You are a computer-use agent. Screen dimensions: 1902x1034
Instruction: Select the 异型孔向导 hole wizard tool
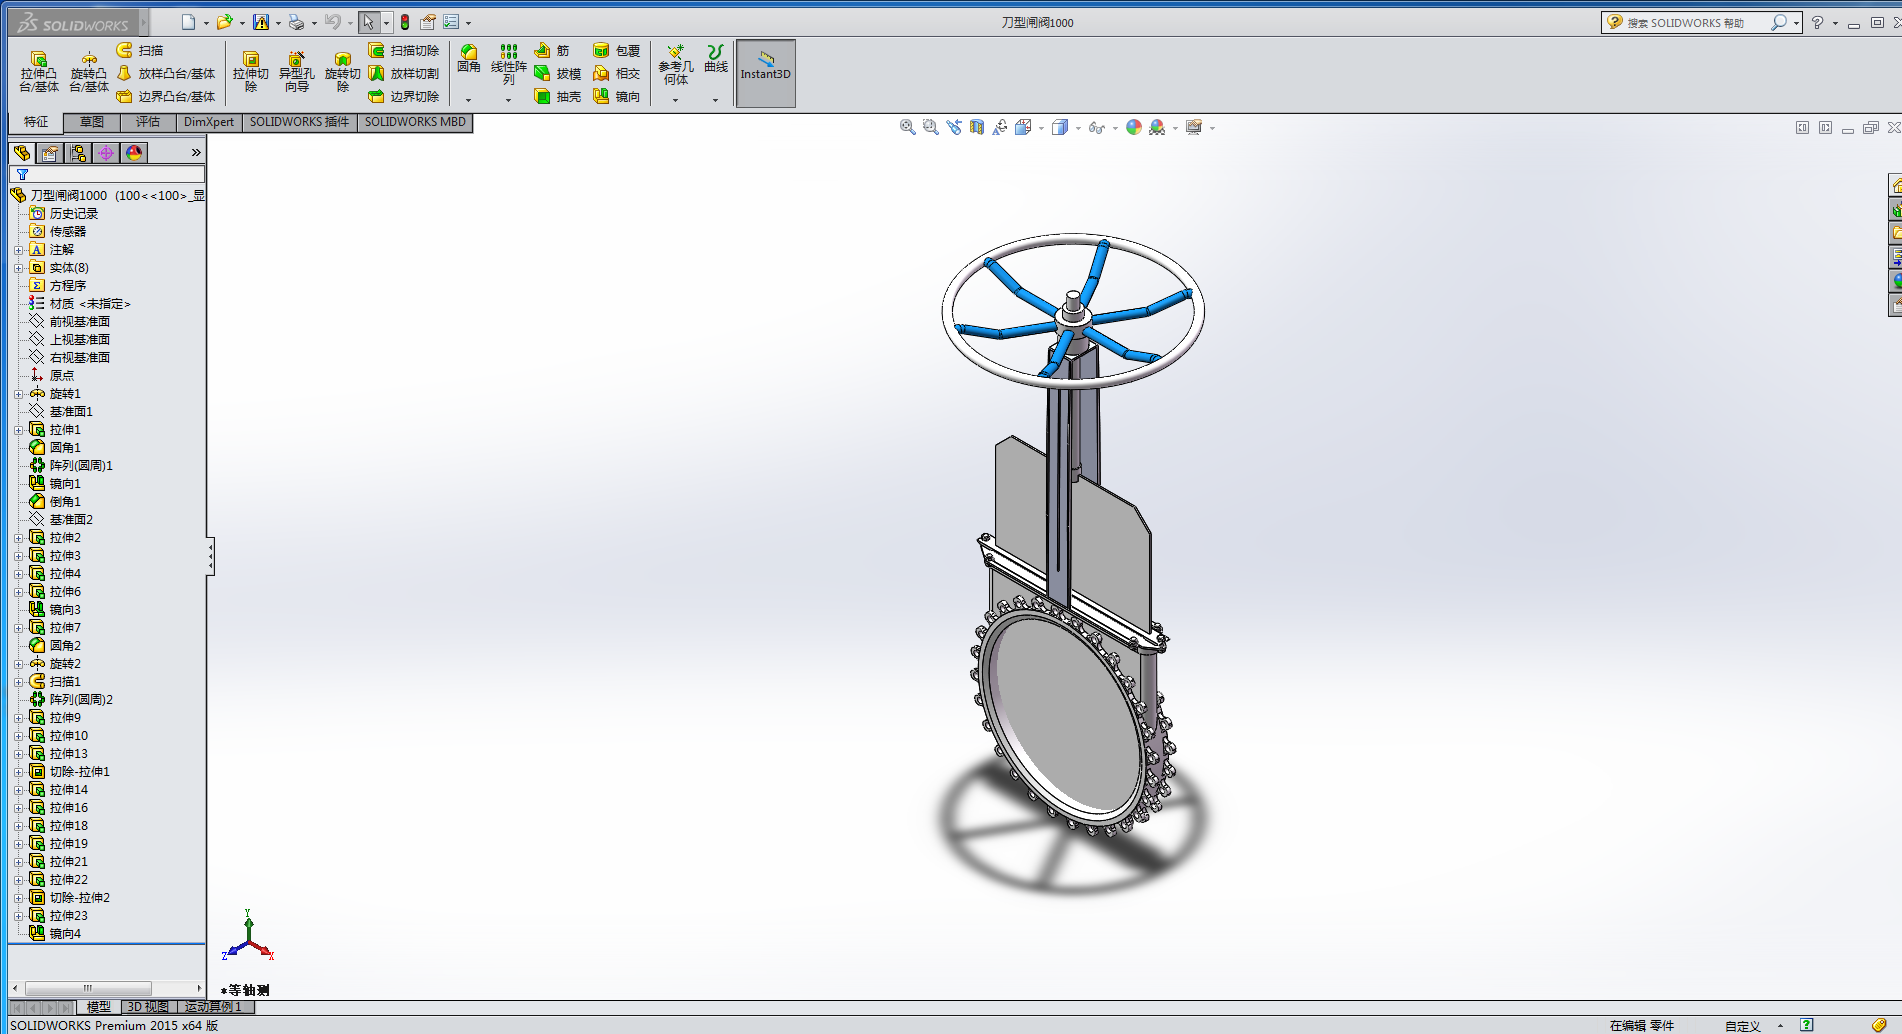296,72
